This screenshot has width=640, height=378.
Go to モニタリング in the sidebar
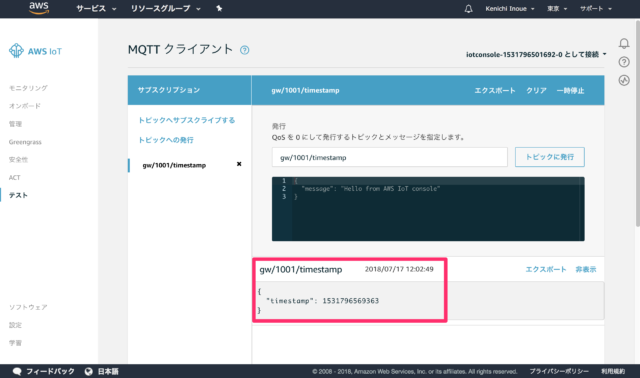pyautogui.click(x=28, y=88)
